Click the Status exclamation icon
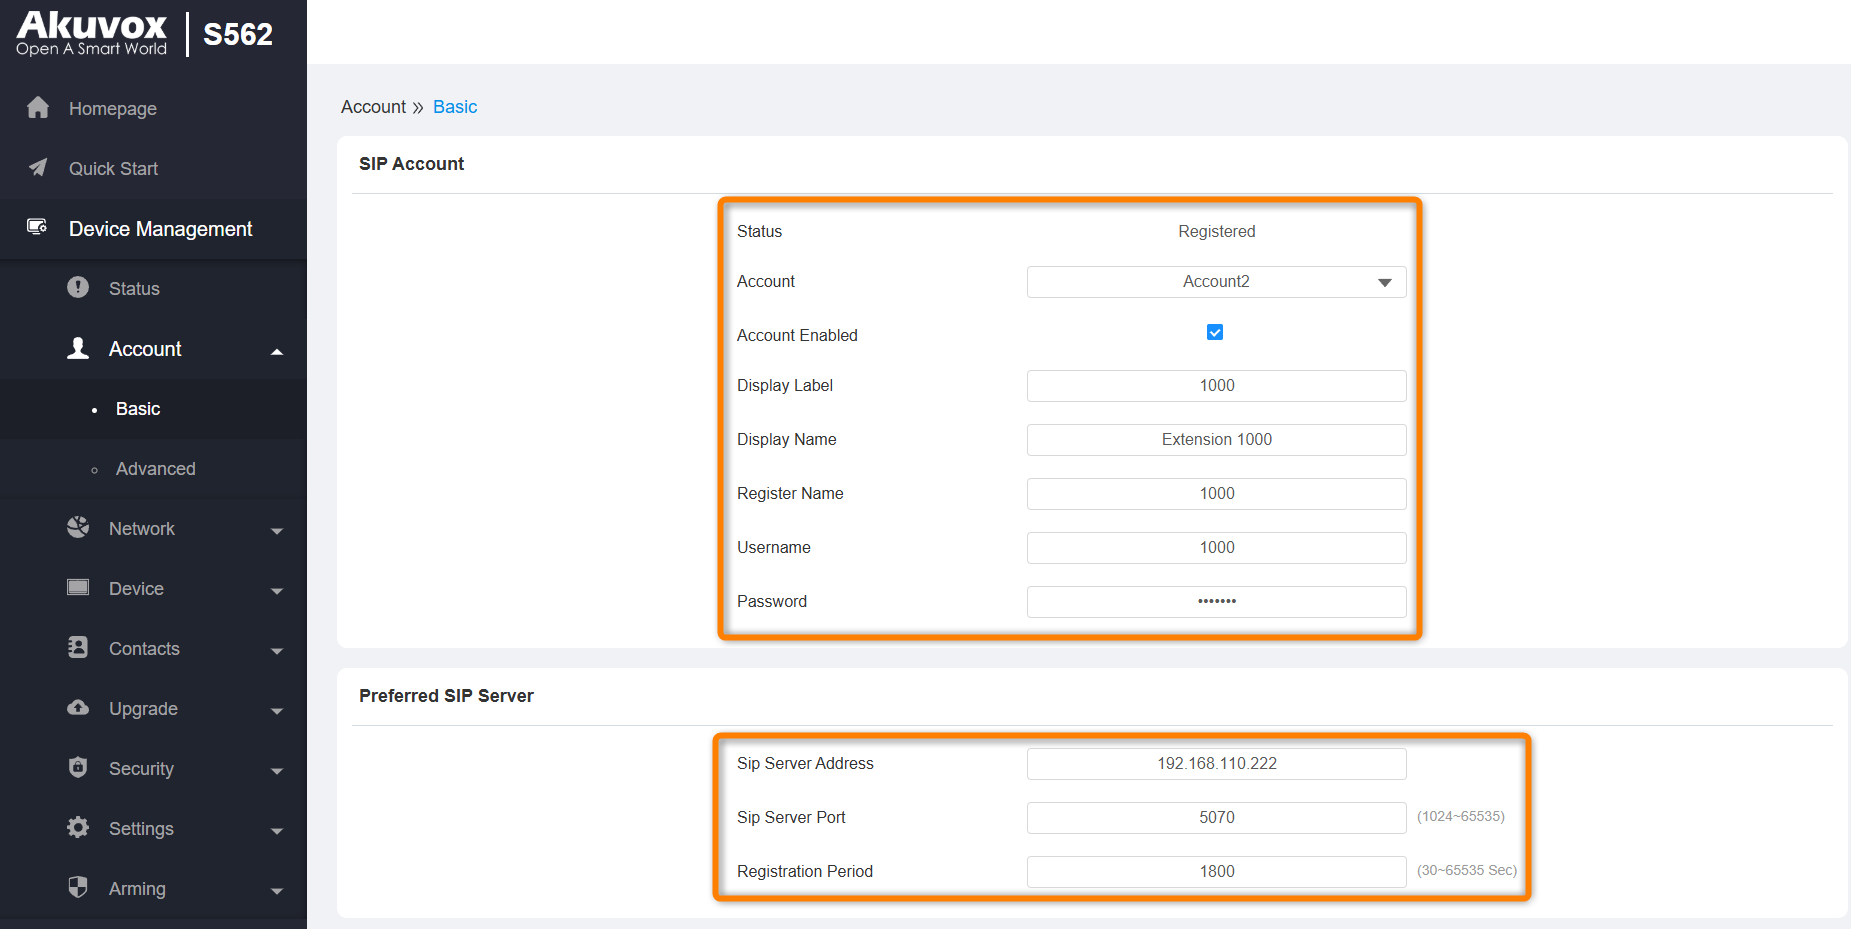Image resolution: width=1851 pixels, height=929 pixels. [78, 288]
